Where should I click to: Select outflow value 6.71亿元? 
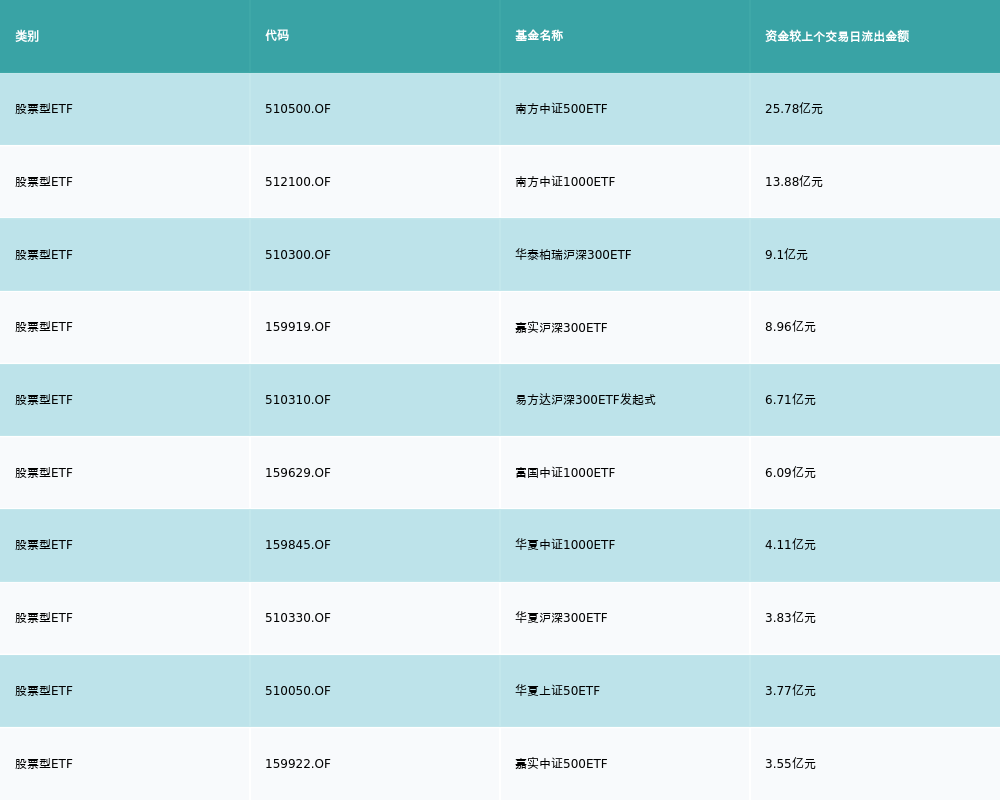pos(790,400)
